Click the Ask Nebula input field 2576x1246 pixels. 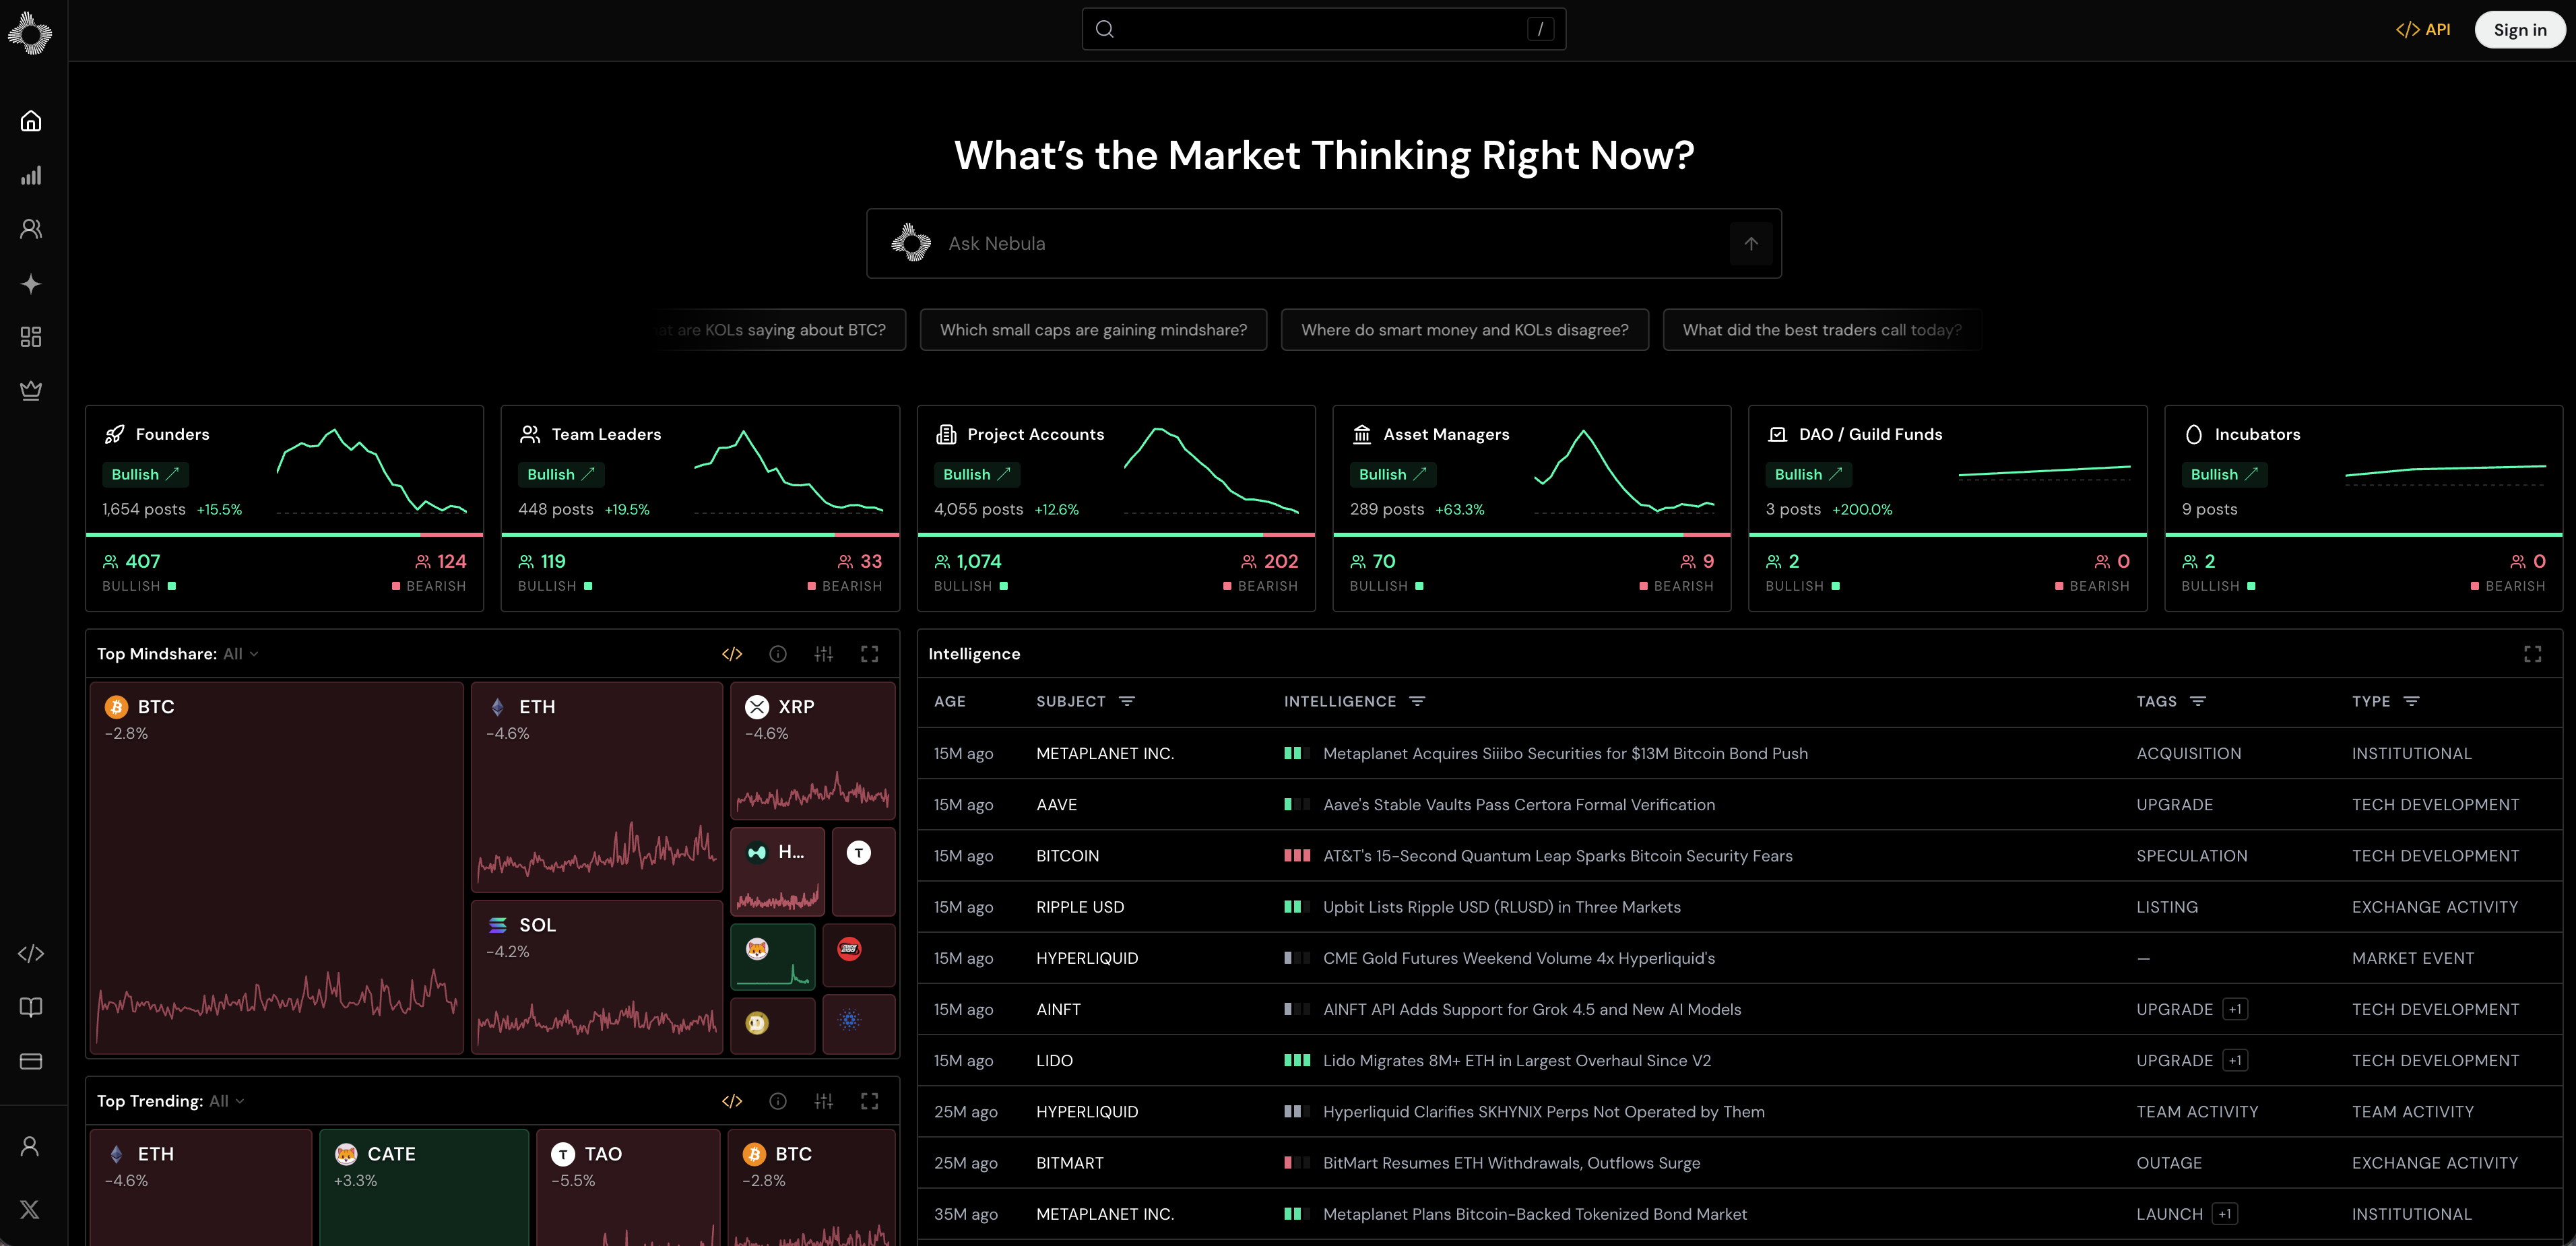[x=1324, y=243]
